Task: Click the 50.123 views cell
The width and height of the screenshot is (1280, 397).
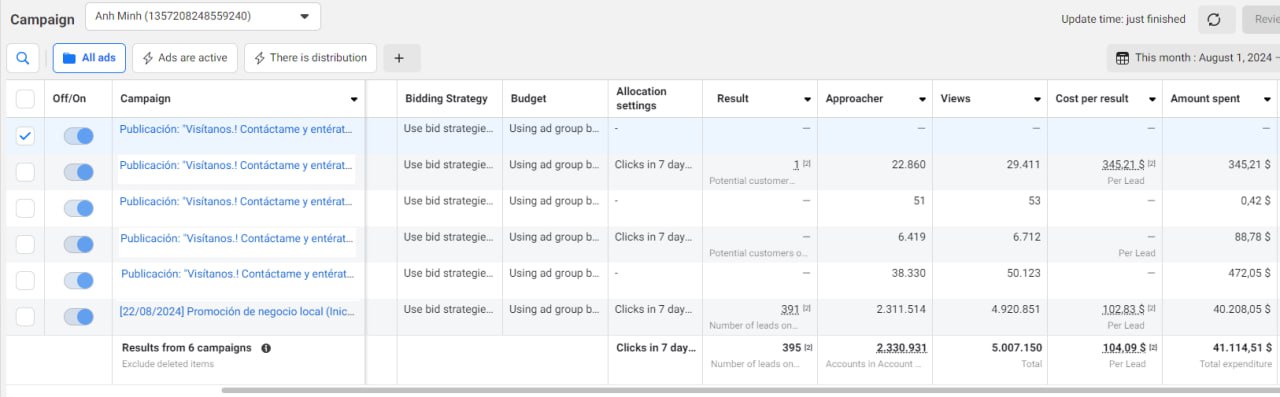Action: click(x=1024, y=273)
